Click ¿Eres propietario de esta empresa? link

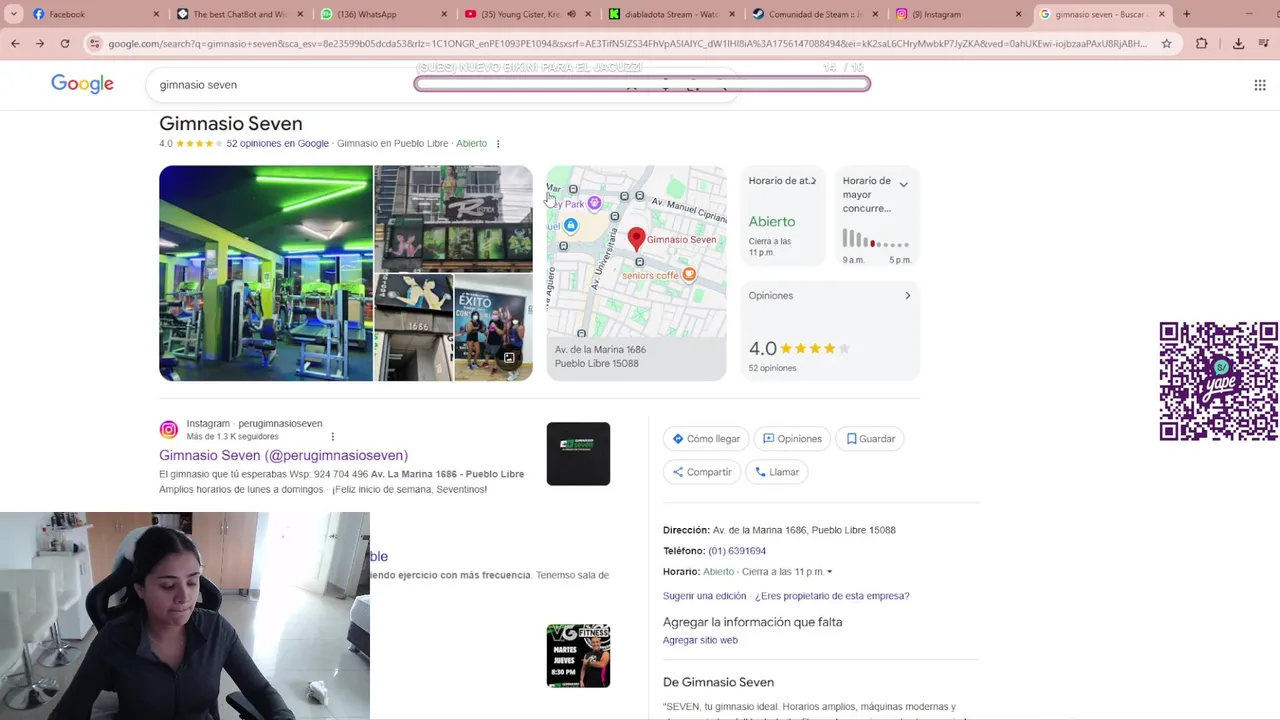point(832,596)
